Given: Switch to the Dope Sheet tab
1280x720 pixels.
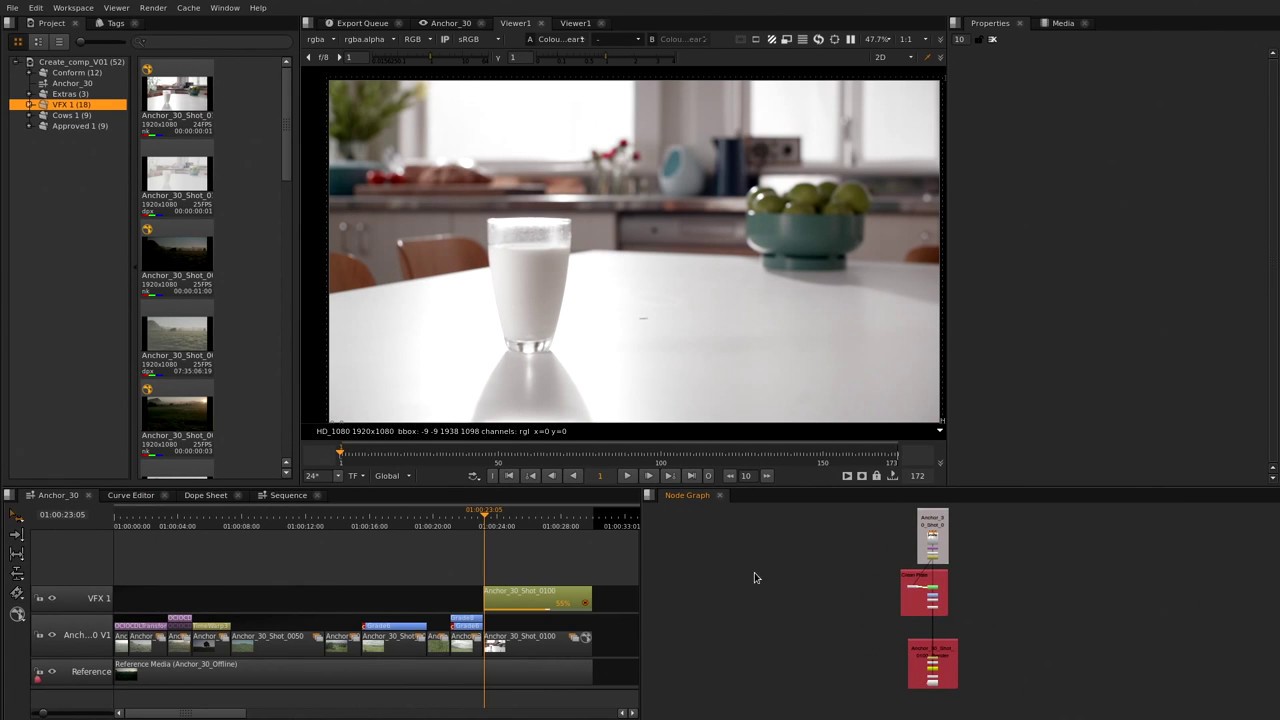Looking at the screenshot, I should click(x=205, y=495).
